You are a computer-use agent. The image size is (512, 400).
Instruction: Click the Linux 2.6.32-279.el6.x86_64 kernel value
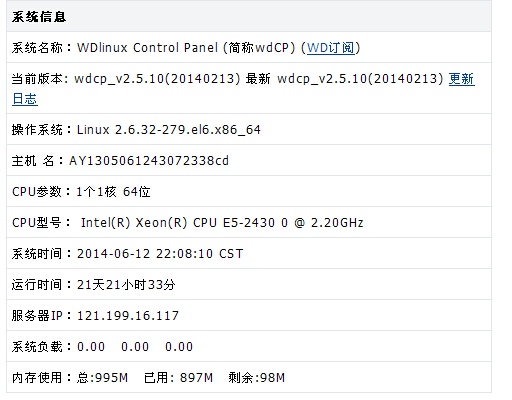point(169,130)
